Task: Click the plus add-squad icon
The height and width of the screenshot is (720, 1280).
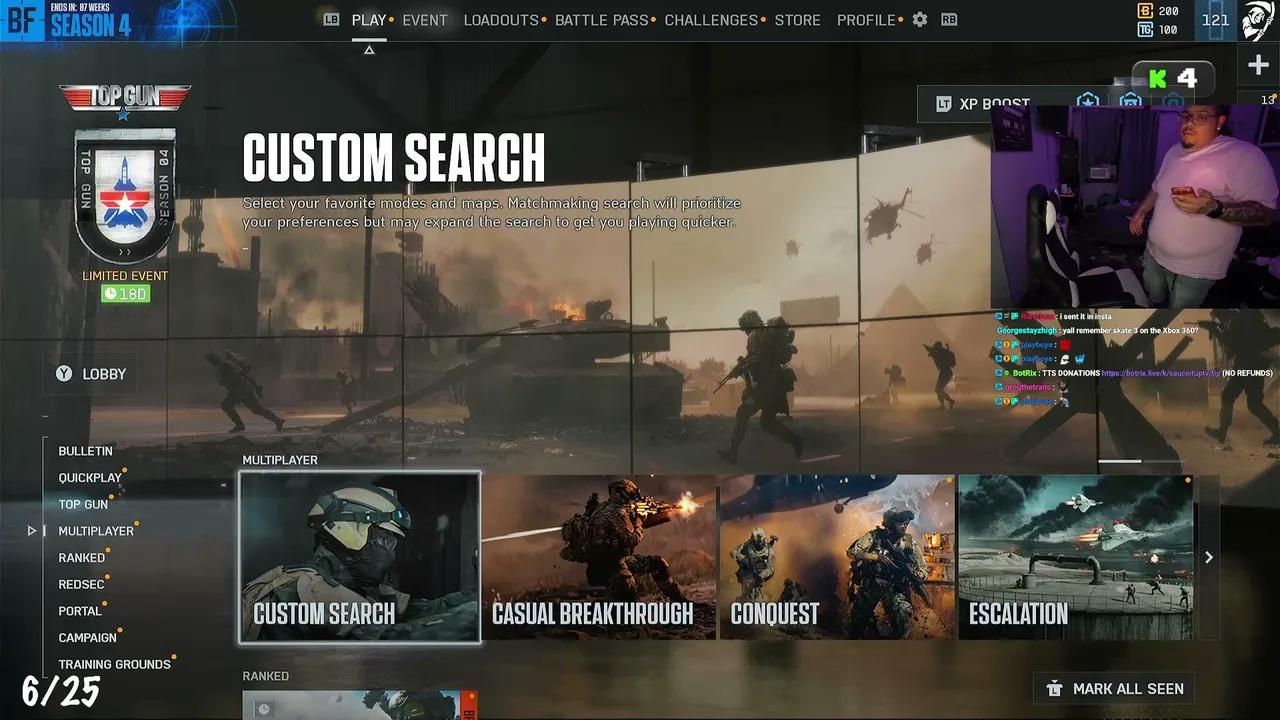Action: click(x=1258, y=66)
